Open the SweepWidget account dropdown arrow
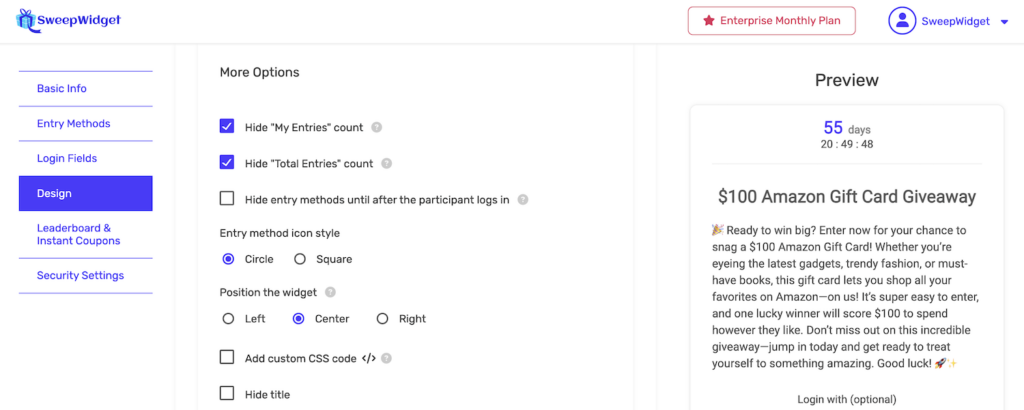The image size is (1024, 410). point(1004,22)
